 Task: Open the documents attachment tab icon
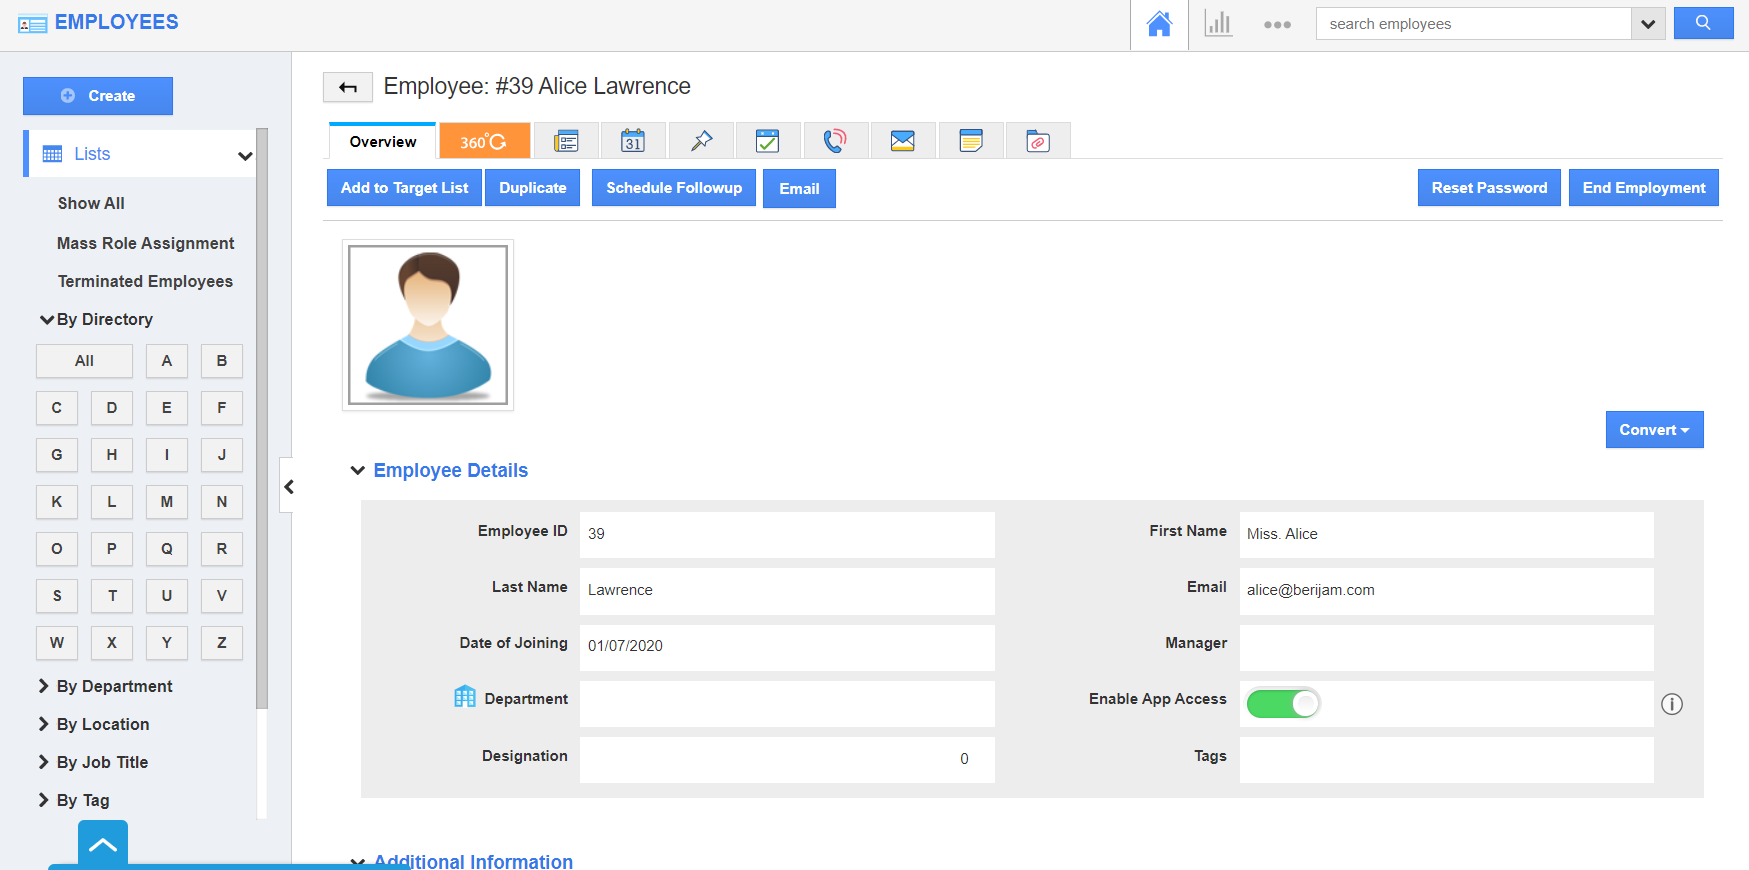tap(1038, 141)
